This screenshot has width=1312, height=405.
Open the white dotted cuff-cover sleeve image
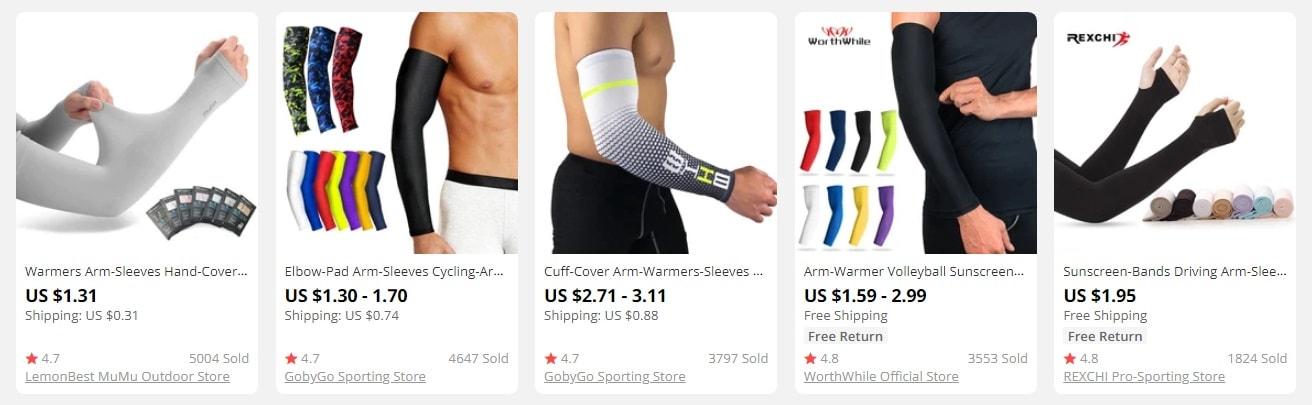[656, 133]
